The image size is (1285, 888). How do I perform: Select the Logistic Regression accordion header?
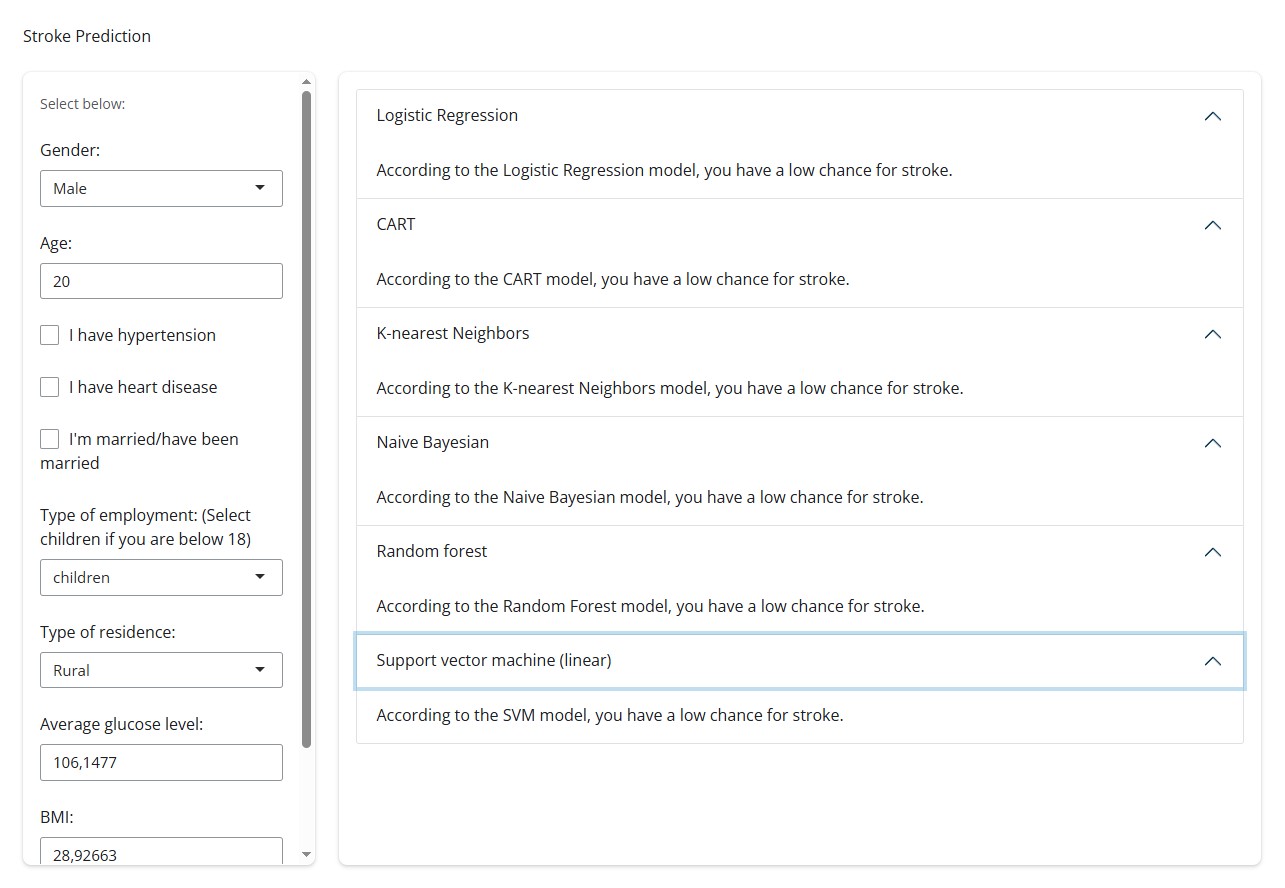[x=447, y=116]
